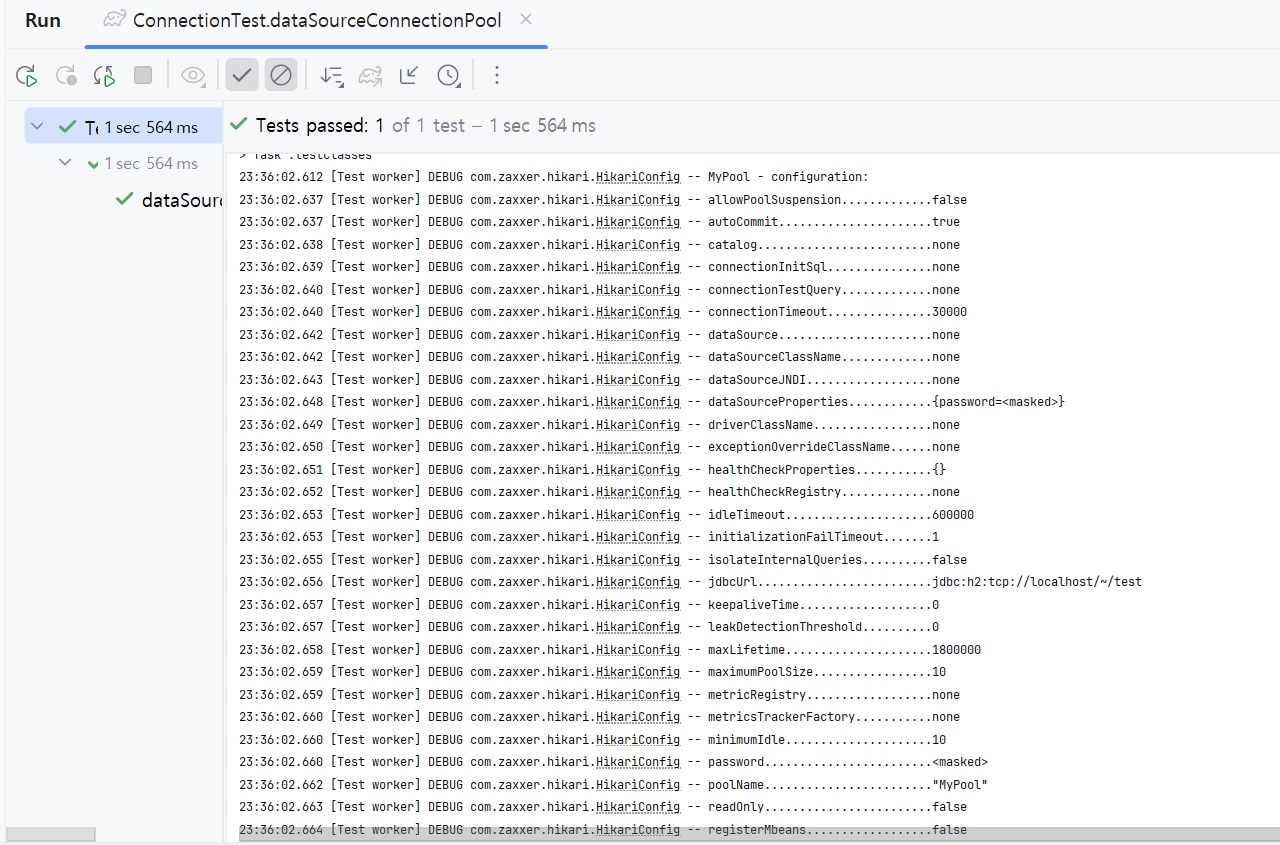
Task: Click the healthCheckProperties log entry
Action: (x=826, y=470)
